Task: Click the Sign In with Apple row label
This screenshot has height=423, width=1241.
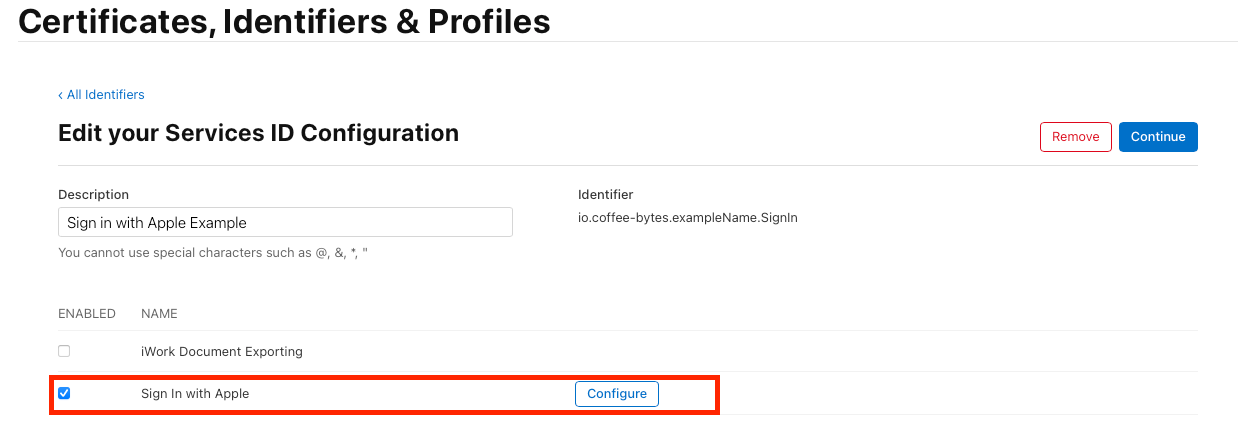Action: click(195, 394)
